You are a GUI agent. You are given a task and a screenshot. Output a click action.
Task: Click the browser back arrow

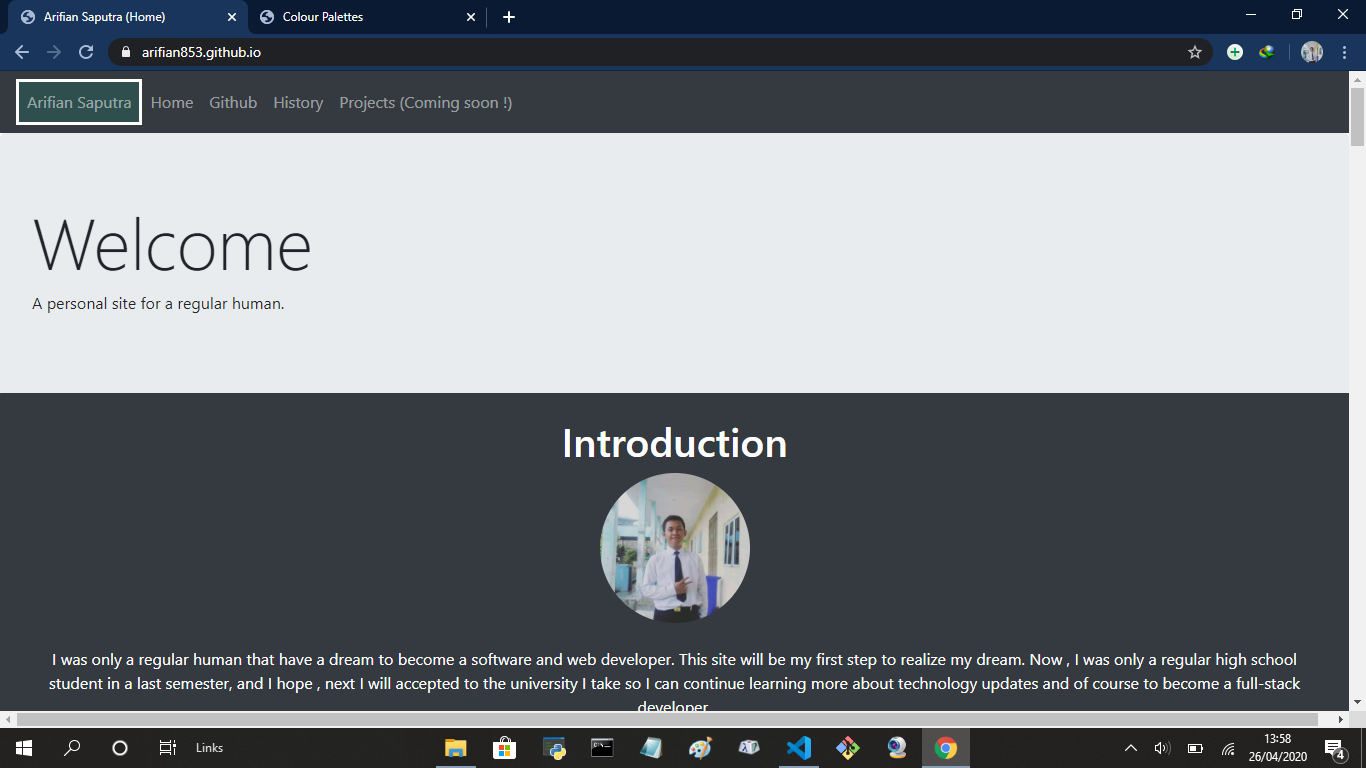pos(22,52)
